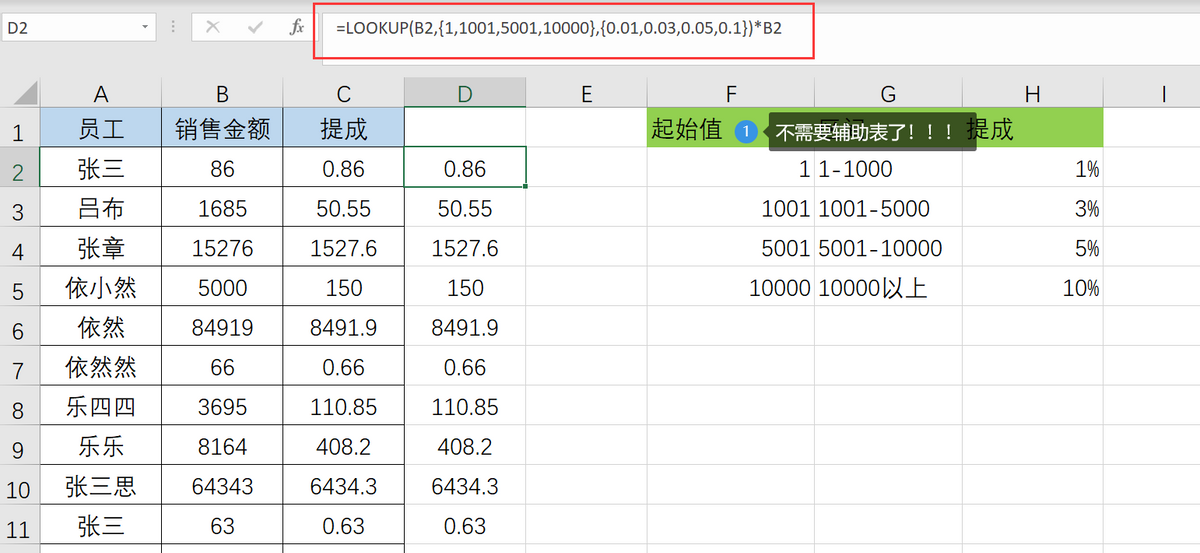
Task: Select column F header
Action: click(x=731, y=94)
